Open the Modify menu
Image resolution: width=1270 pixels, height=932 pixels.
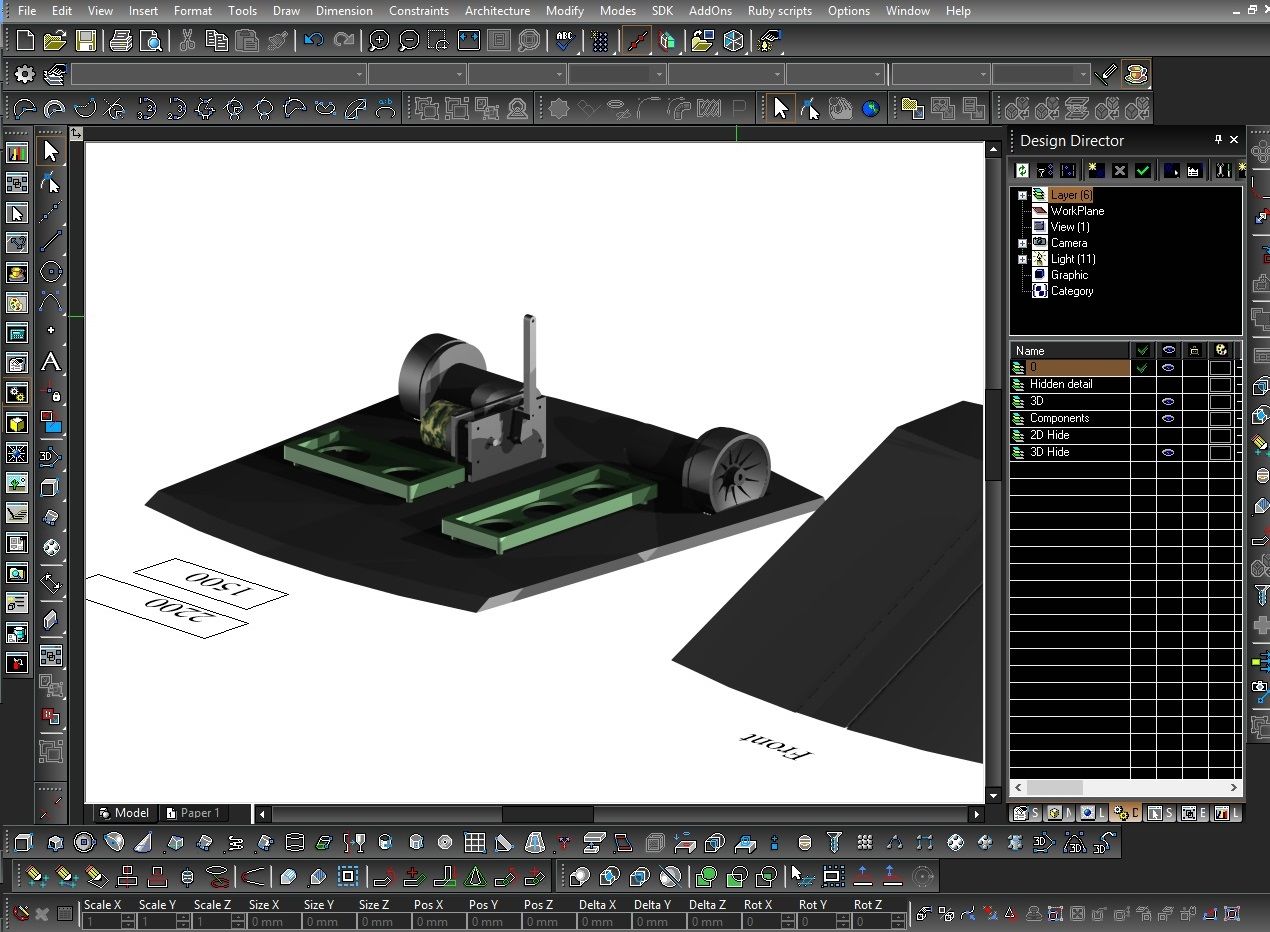click(x=564, y=11)
